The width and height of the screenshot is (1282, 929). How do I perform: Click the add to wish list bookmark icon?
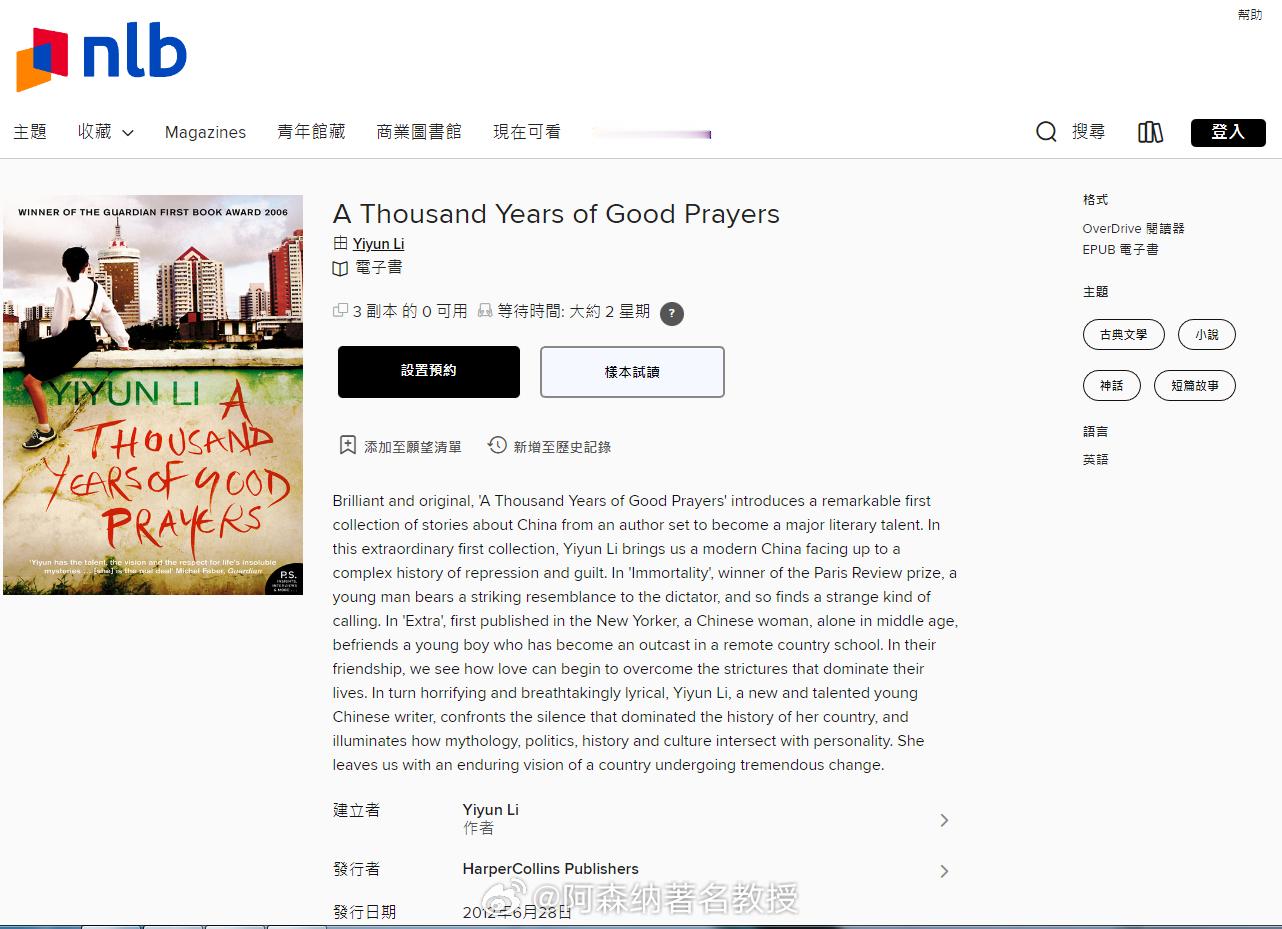(x=347, y=446)
